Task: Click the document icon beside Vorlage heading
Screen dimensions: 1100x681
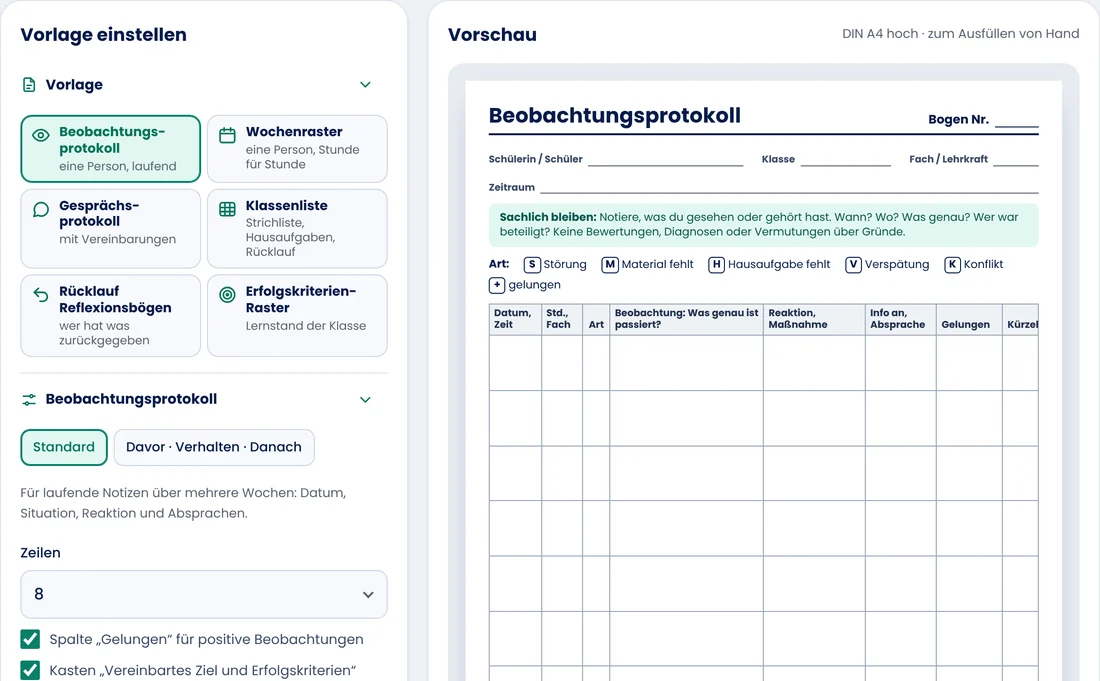Action: tap(29, 85)
